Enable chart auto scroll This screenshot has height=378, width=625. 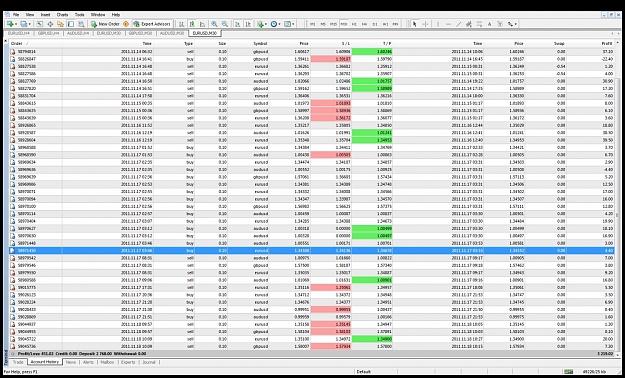(x=238, y=24)
